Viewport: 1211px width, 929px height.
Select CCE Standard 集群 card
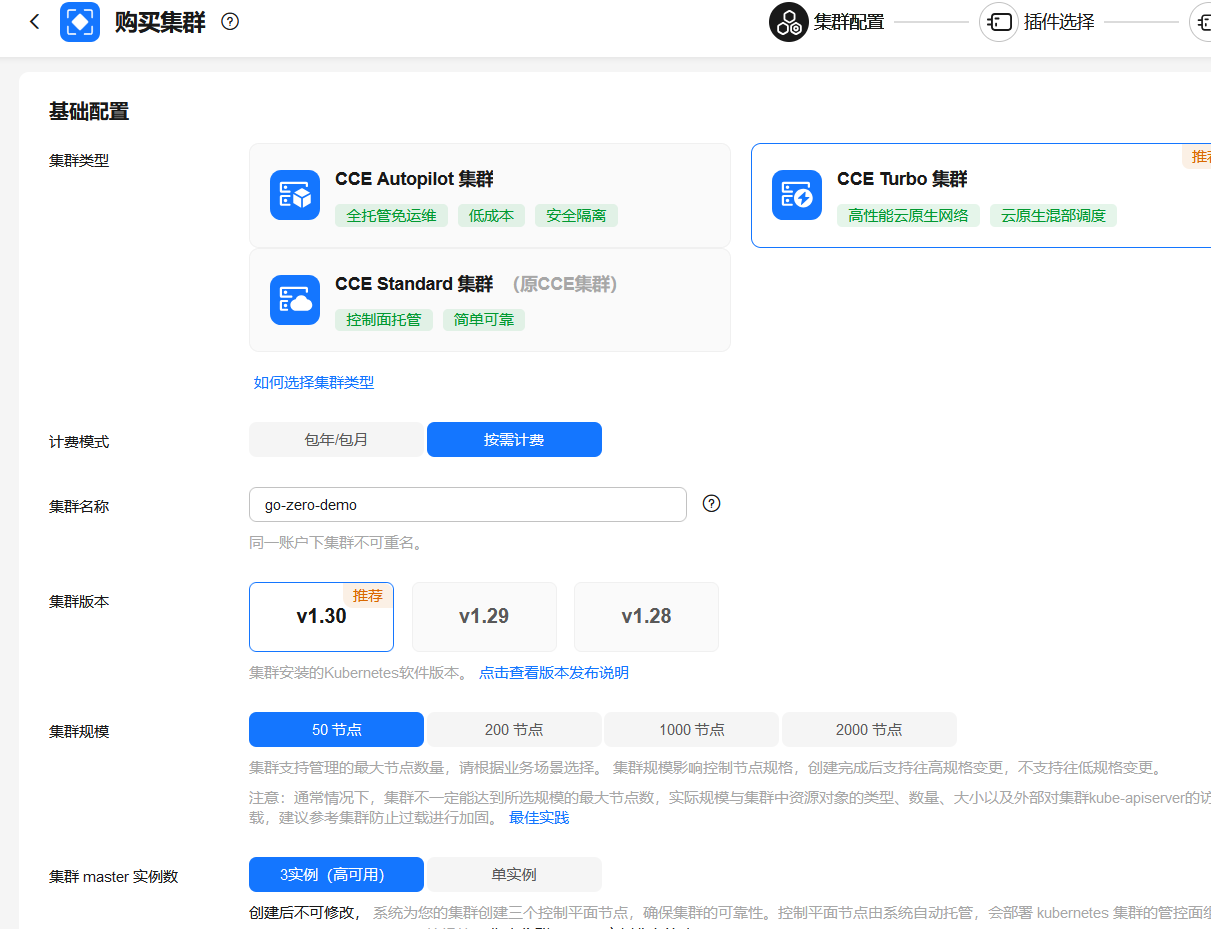coord(490,300)
